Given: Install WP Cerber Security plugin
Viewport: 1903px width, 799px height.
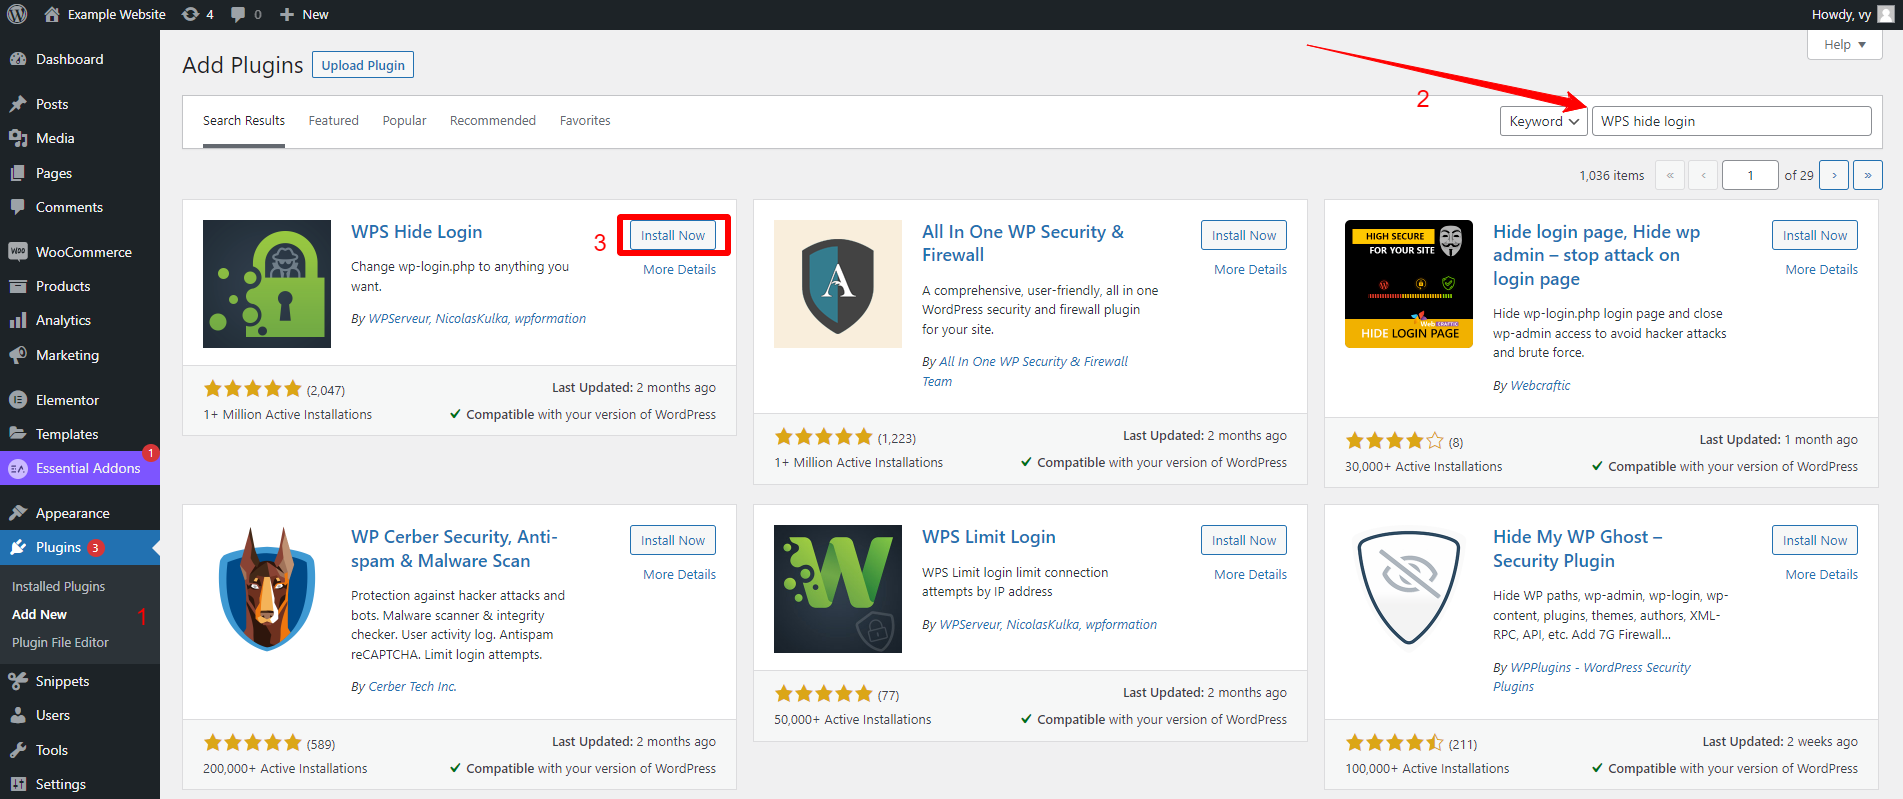Looking at the screenshot, I should pyautogui.click(x=673, y=540).
